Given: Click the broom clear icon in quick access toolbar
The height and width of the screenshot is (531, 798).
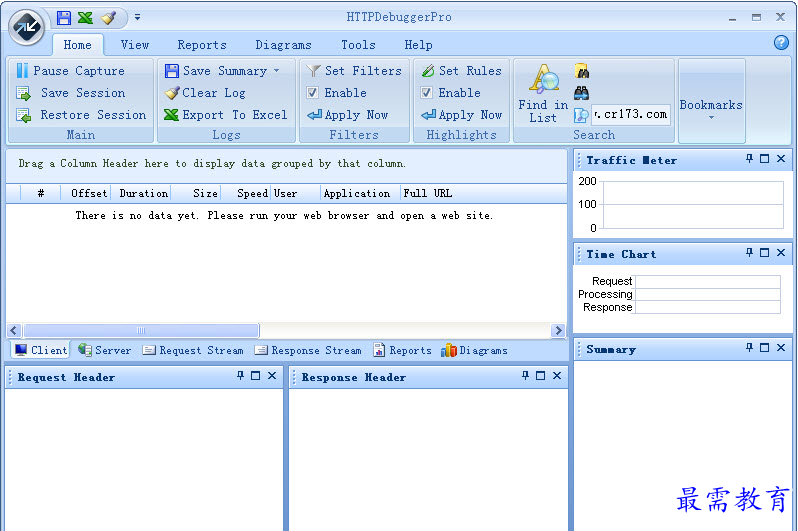Looking at the screenshot, I should [108, 18].
